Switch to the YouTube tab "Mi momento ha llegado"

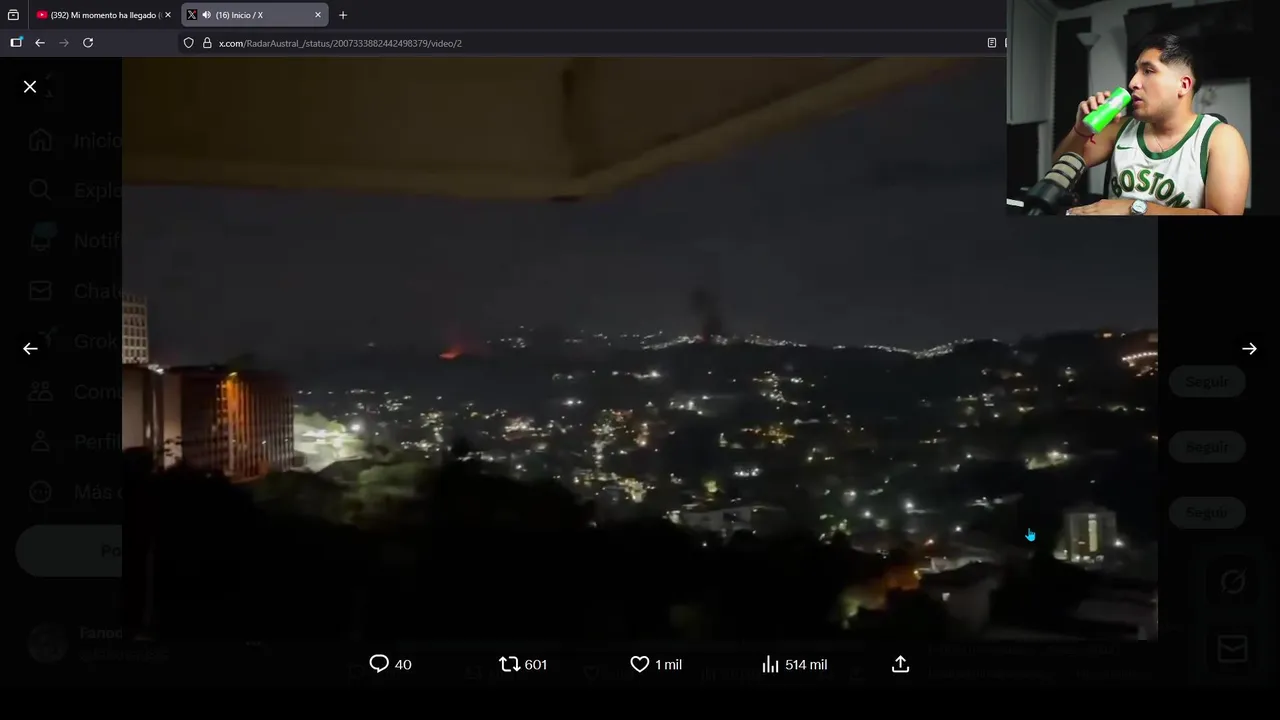coord(103,15)
